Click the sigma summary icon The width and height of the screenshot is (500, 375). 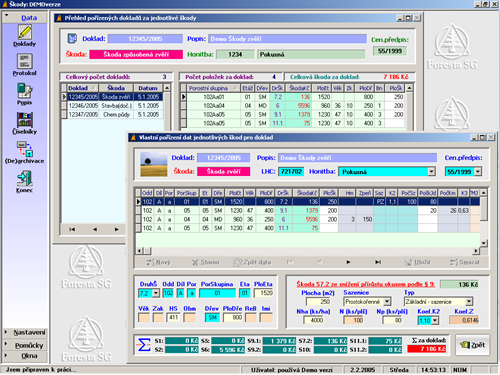pyautogui.click(x=144, y=345)
